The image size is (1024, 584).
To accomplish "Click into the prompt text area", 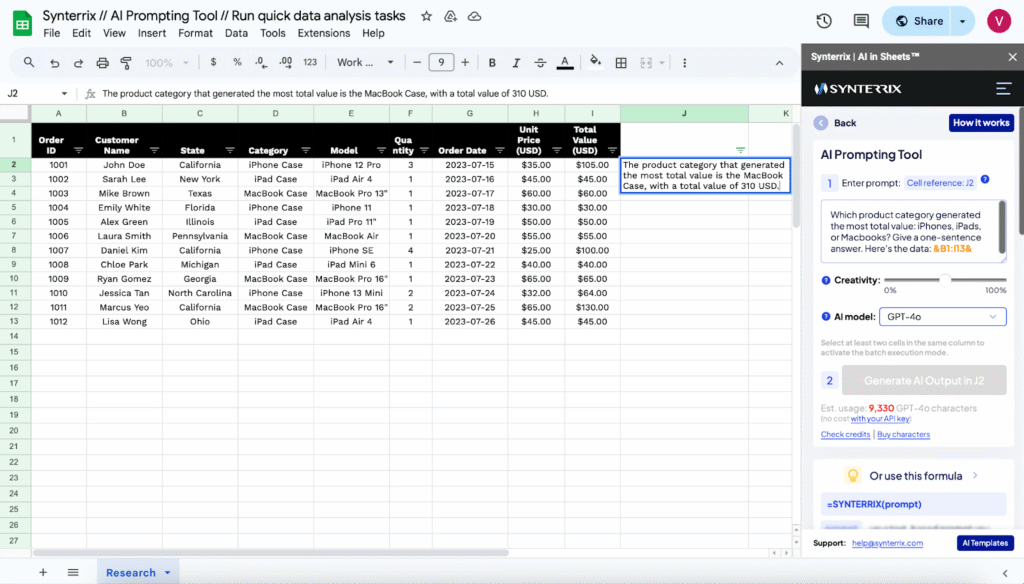I will 913,232.
